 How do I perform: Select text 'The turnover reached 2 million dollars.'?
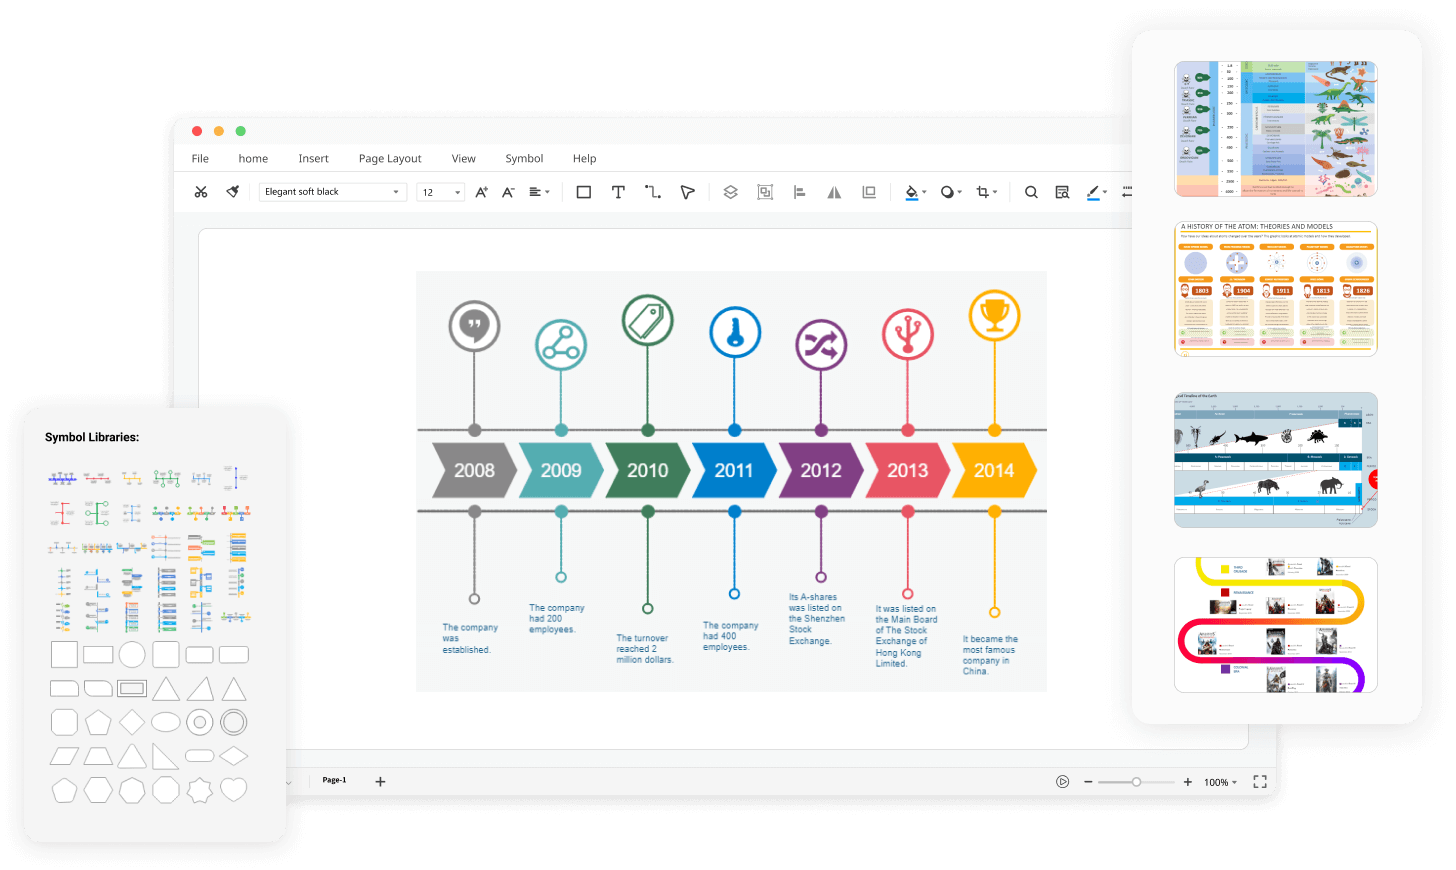(x=645, y=649)
